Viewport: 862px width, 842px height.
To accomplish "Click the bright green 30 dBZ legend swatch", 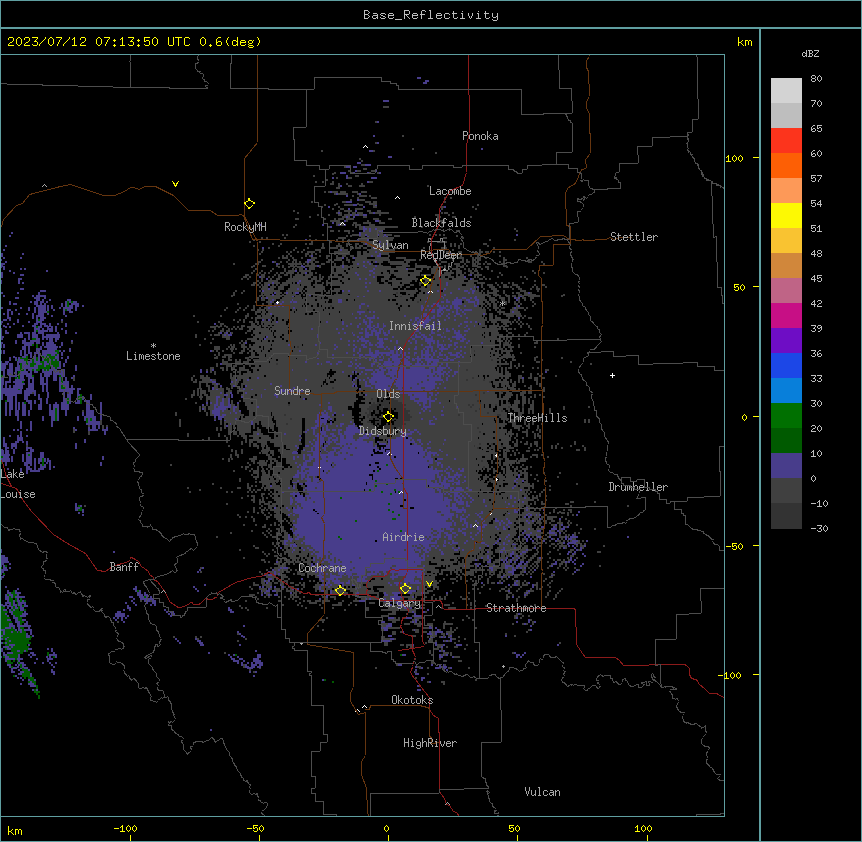I will tap(786, 416).
